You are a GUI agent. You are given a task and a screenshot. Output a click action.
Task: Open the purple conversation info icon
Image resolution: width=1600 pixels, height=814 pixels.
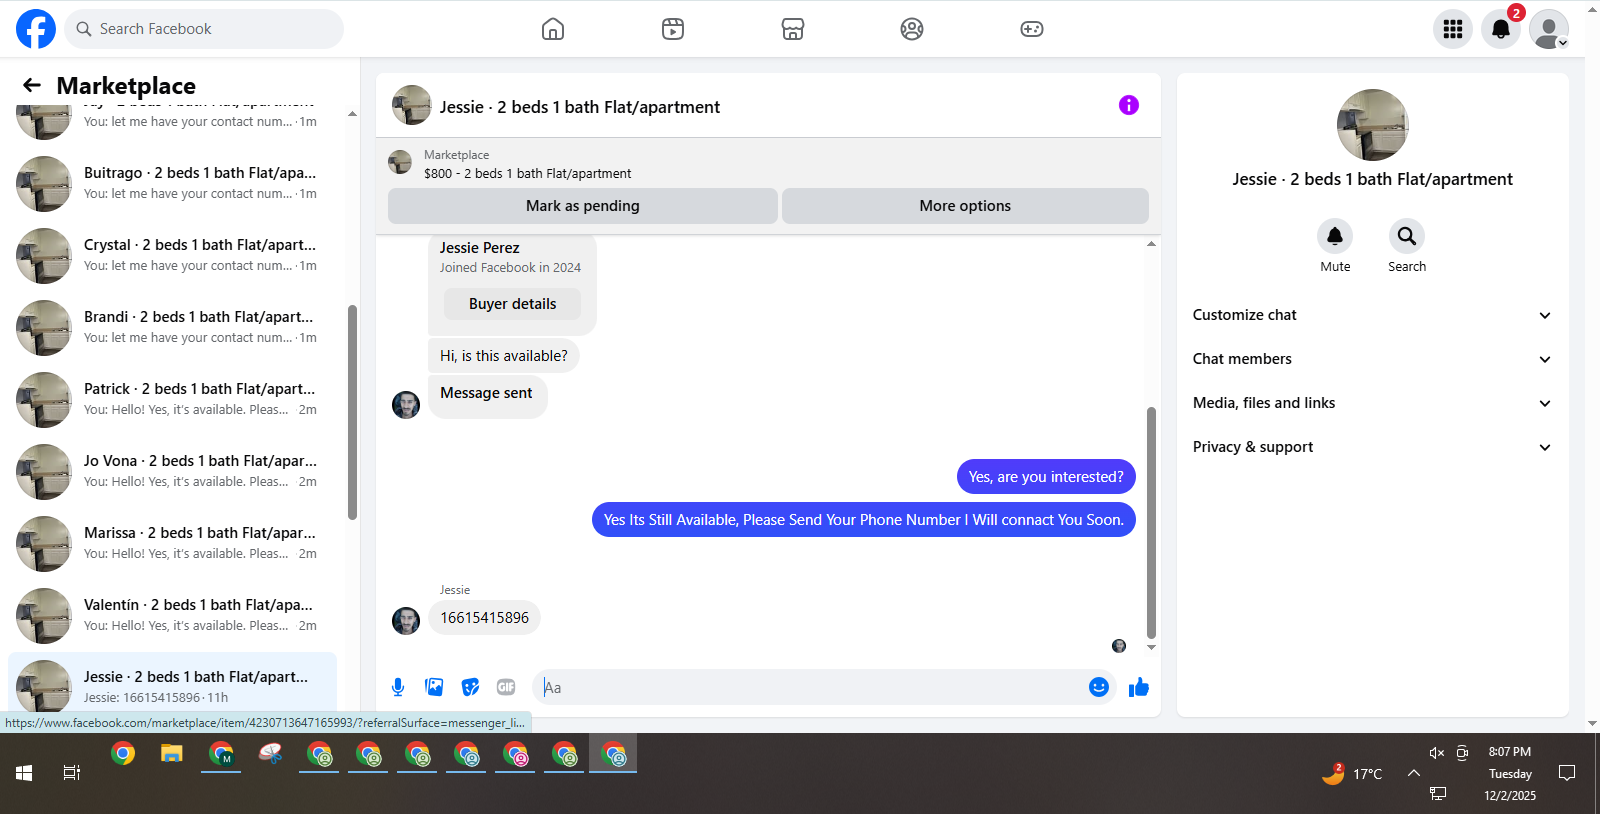click(x=1129, y=105)
